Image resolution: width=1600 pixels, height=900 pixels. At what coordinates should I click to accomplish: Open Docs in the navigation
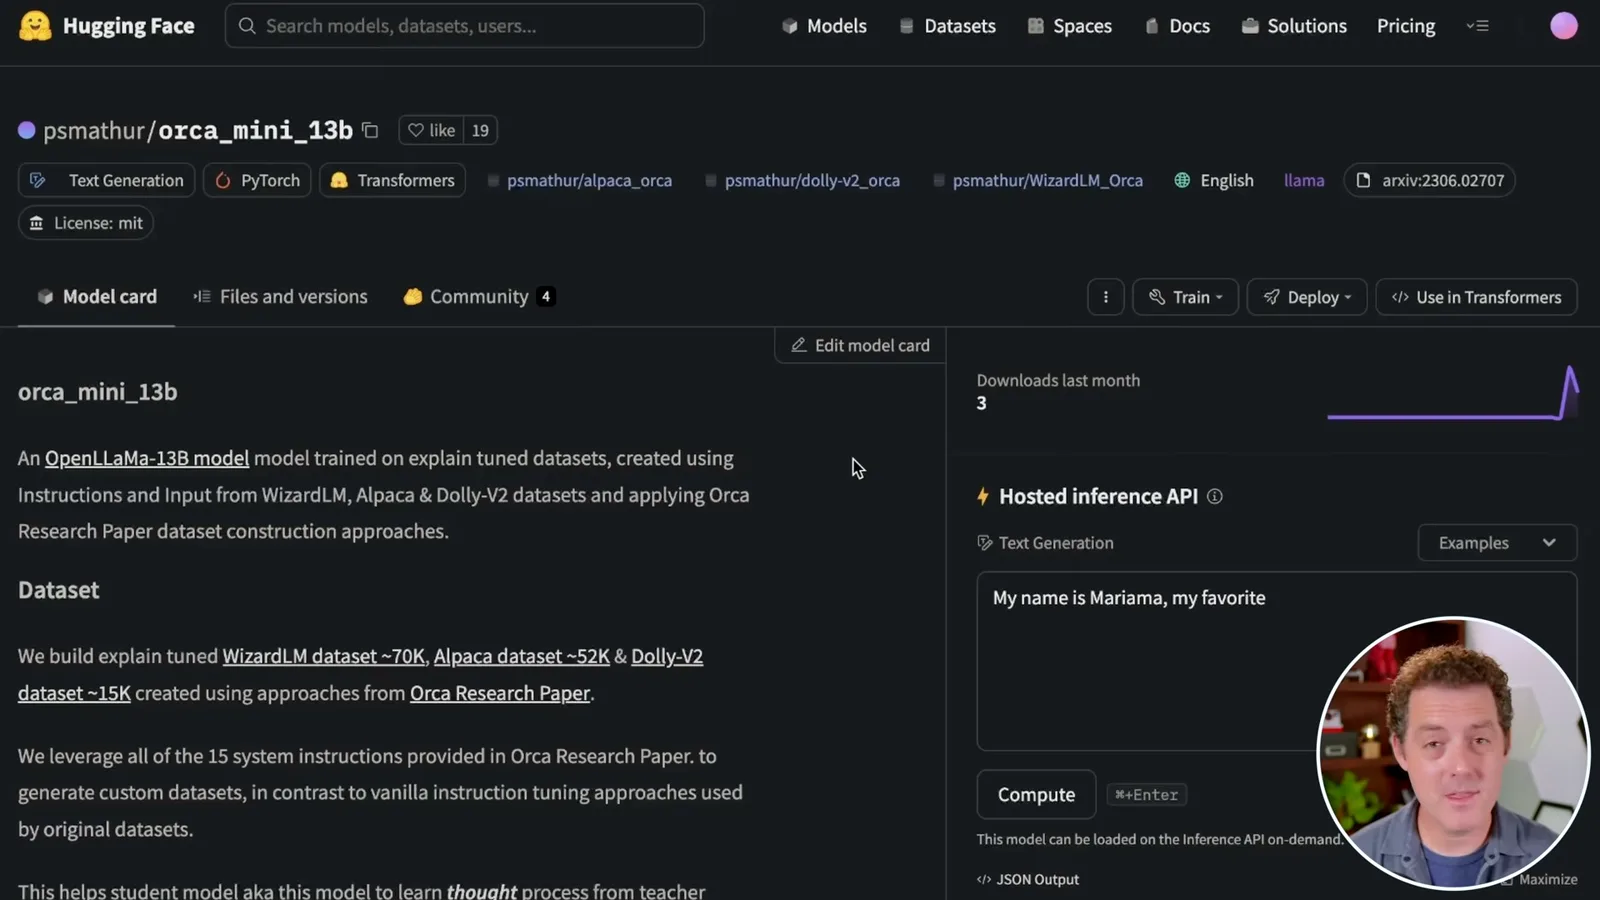click(1177, 26)
